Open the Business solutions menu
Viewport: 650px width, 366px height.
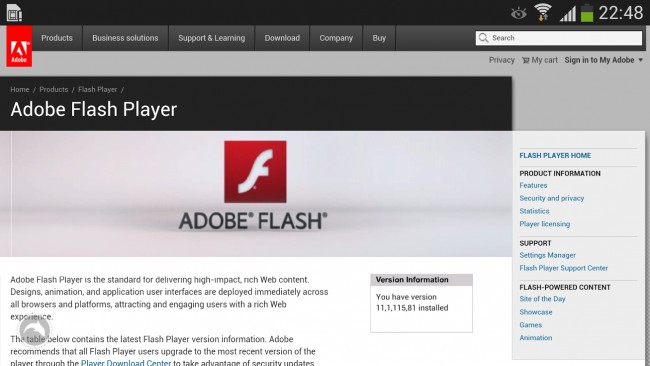pos(125,38)
